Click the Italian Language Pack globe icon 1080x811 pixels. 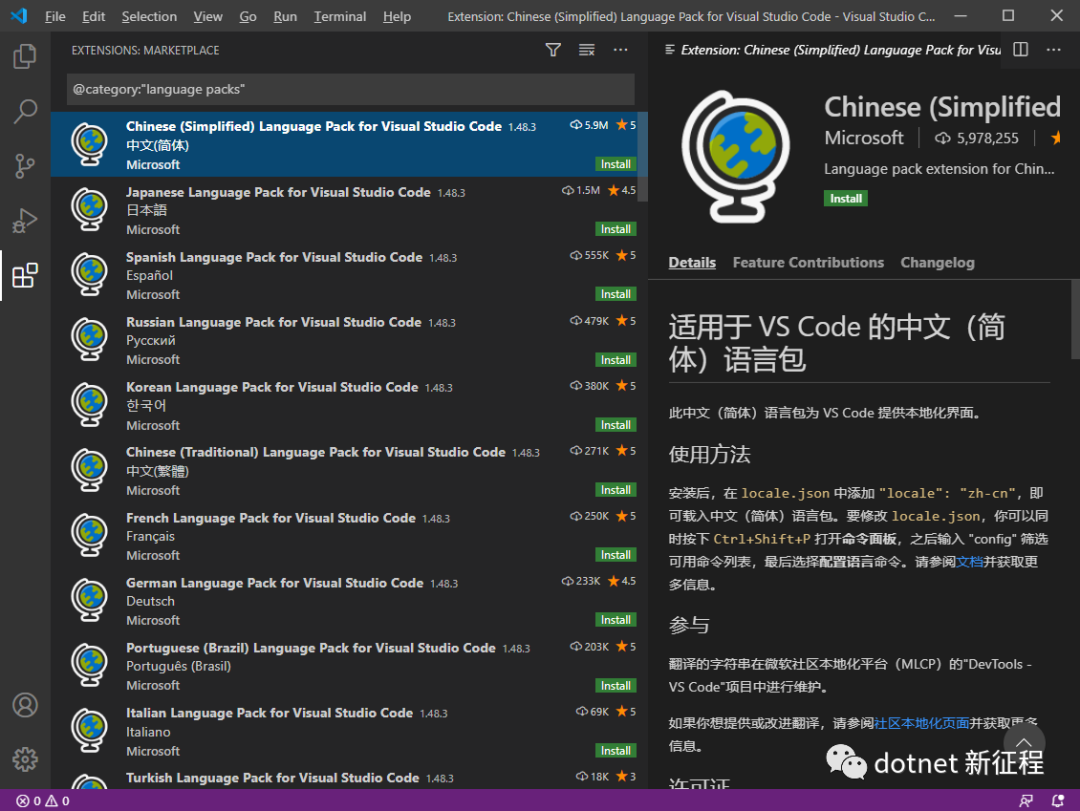pos(90,730)
